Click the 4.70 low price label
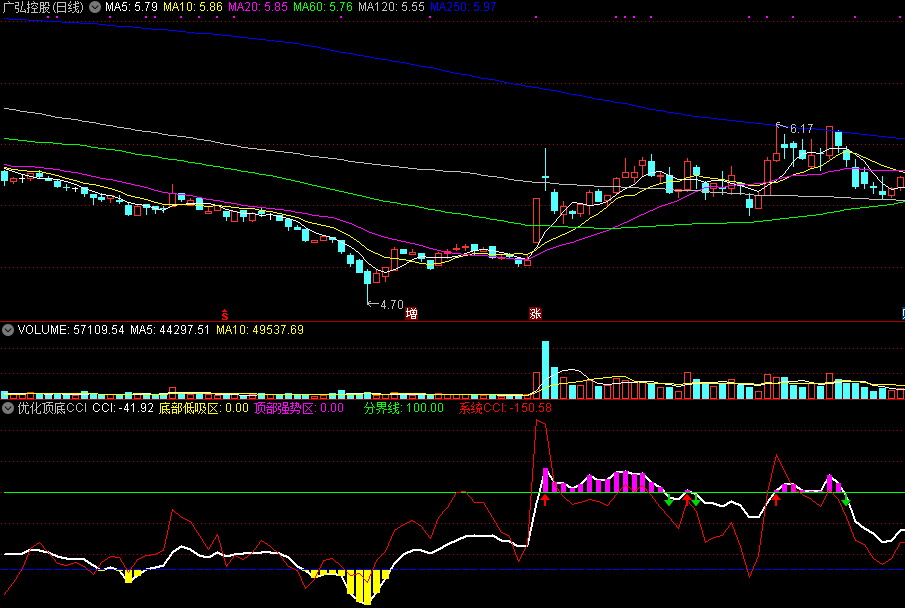Viewport: 905px width, 608px height. [x=392, y=304]
